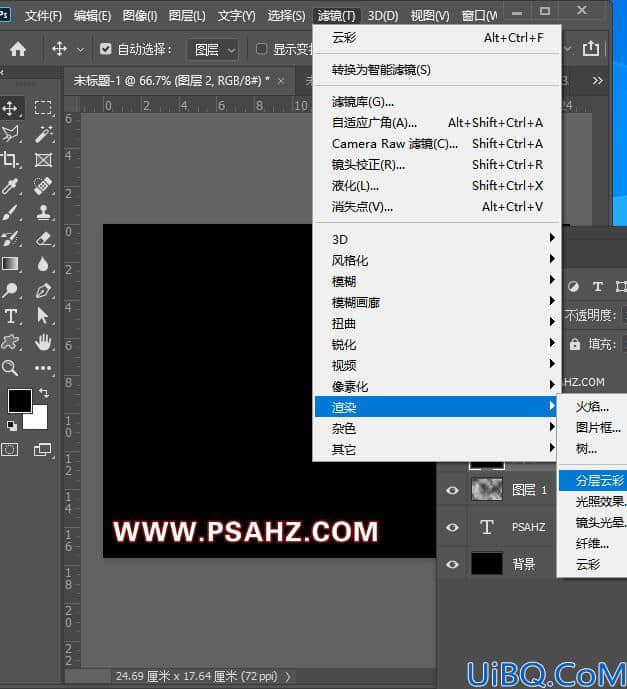This screenshot has height=689, width=627.
Task: Open the Edit Toolbar ellipsis menu
Action: click(x=43, y=368)
